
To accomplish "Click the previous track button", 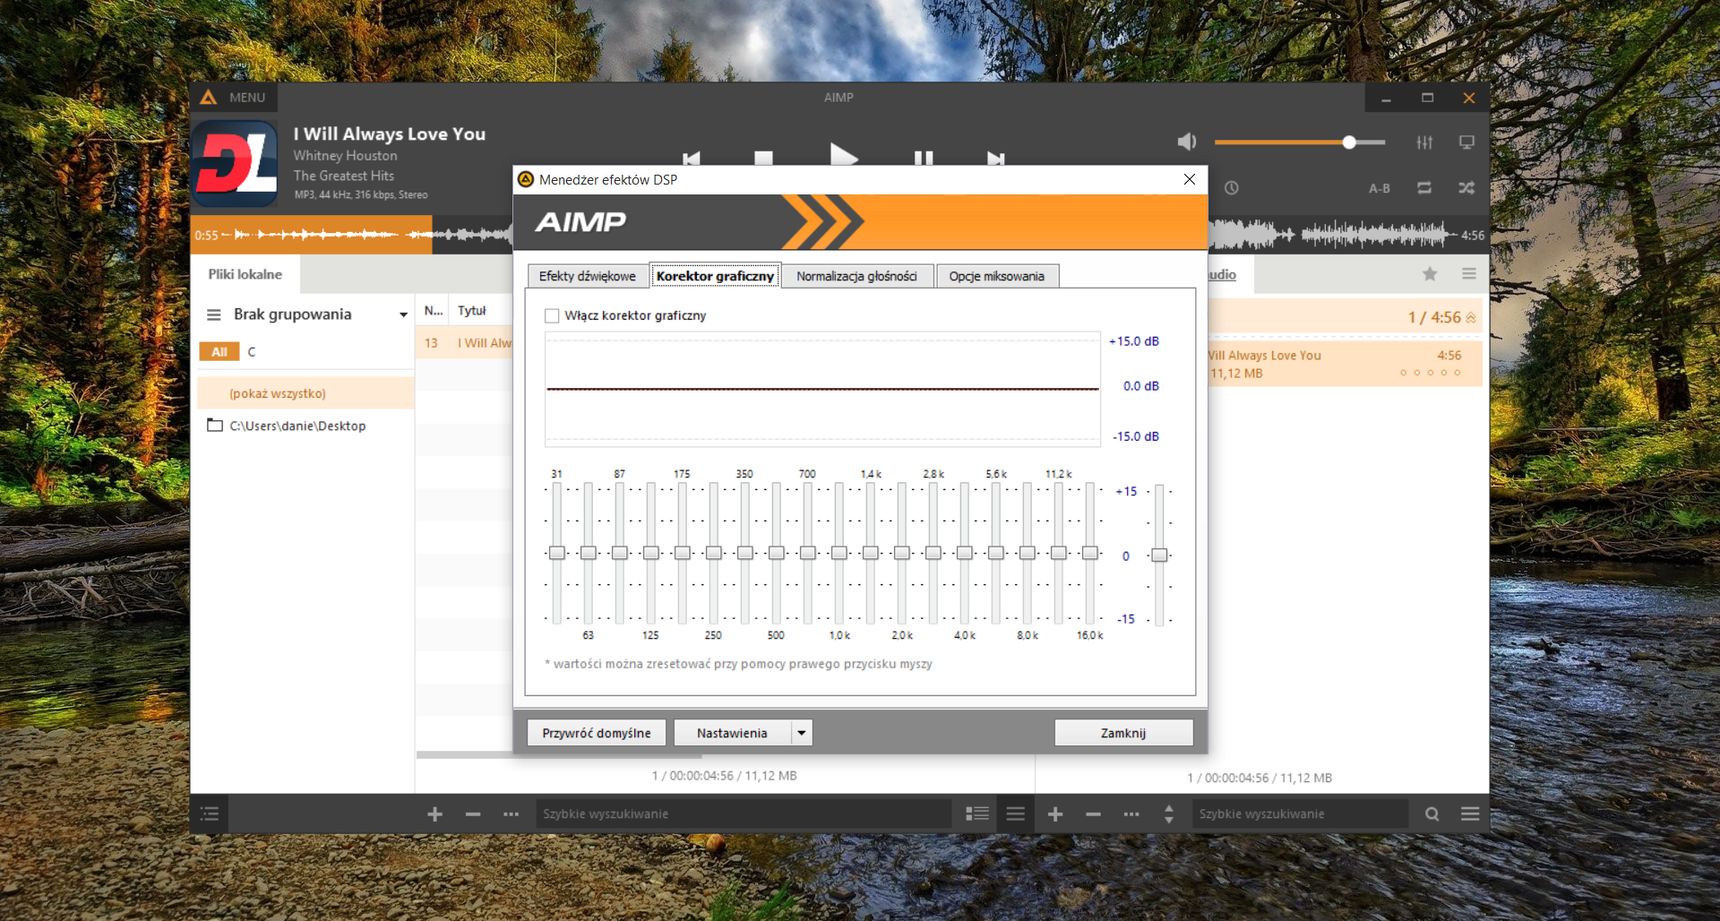I will (x=691, y=158).
